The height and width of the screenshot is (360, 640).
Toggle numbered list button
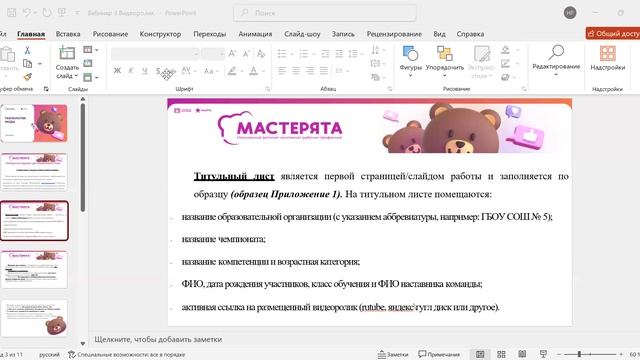[x=304, y=54]
